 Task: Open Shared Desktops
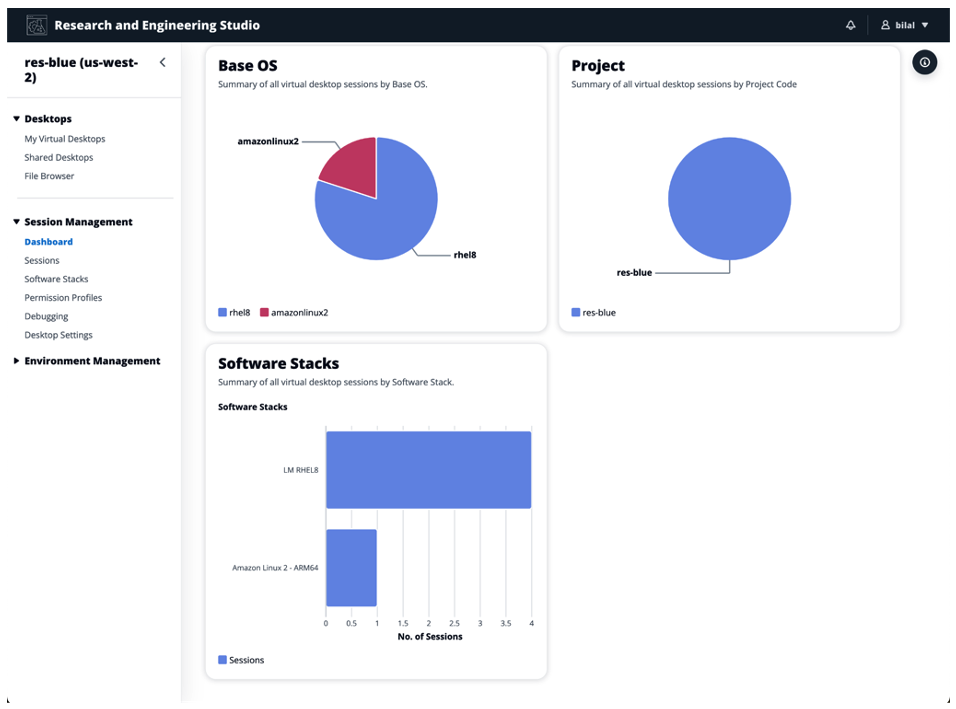(59, 157)
